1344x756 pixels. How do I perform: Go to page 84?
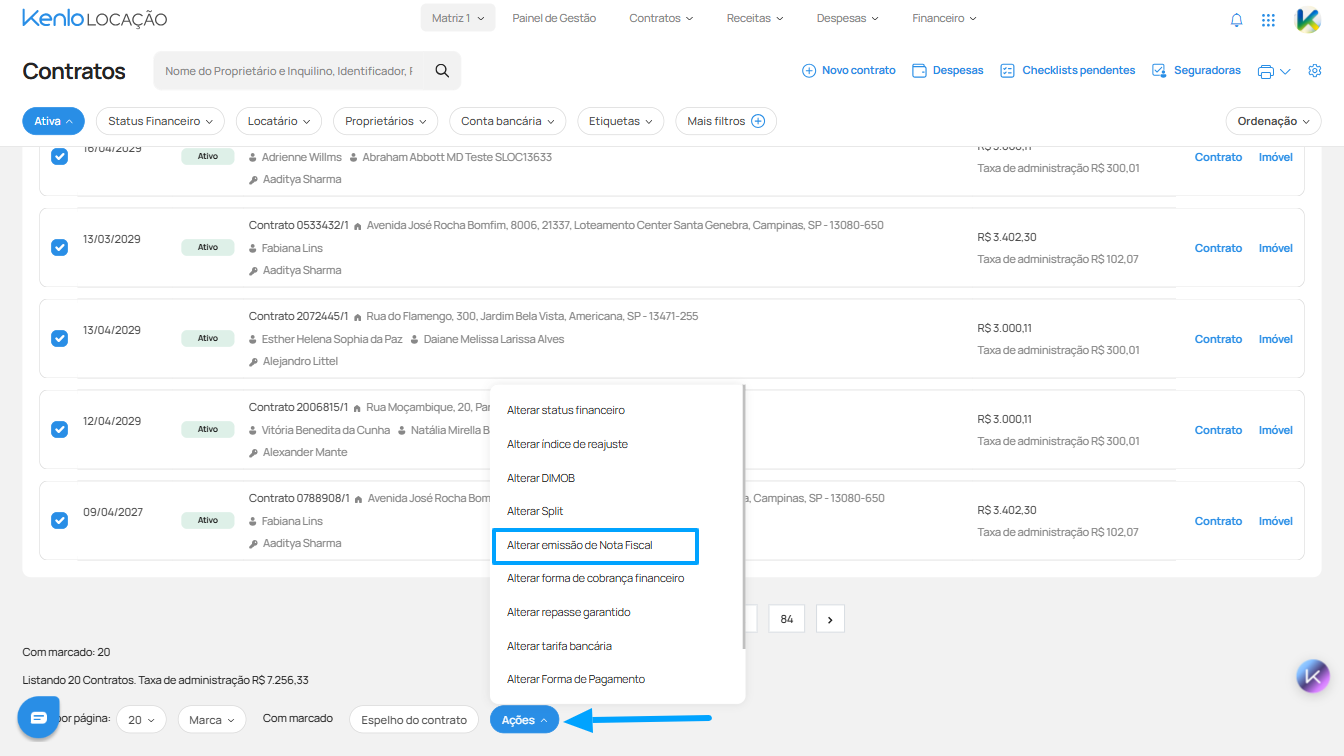(786, 619)
